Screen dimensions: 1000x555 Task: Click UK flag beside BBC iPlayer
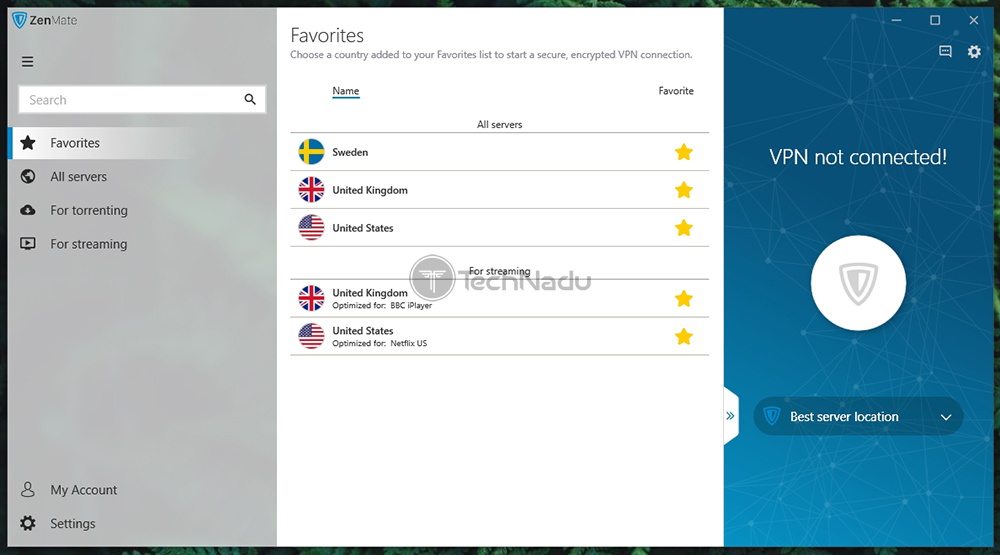[x=311, y=298]
